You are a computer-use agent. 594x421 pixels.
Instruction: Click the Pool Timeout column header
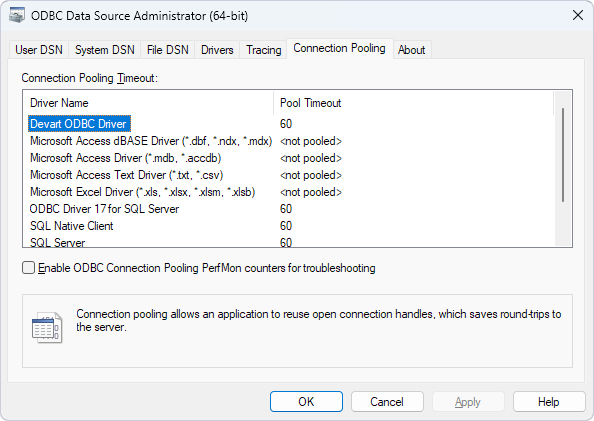coord(413,103)
